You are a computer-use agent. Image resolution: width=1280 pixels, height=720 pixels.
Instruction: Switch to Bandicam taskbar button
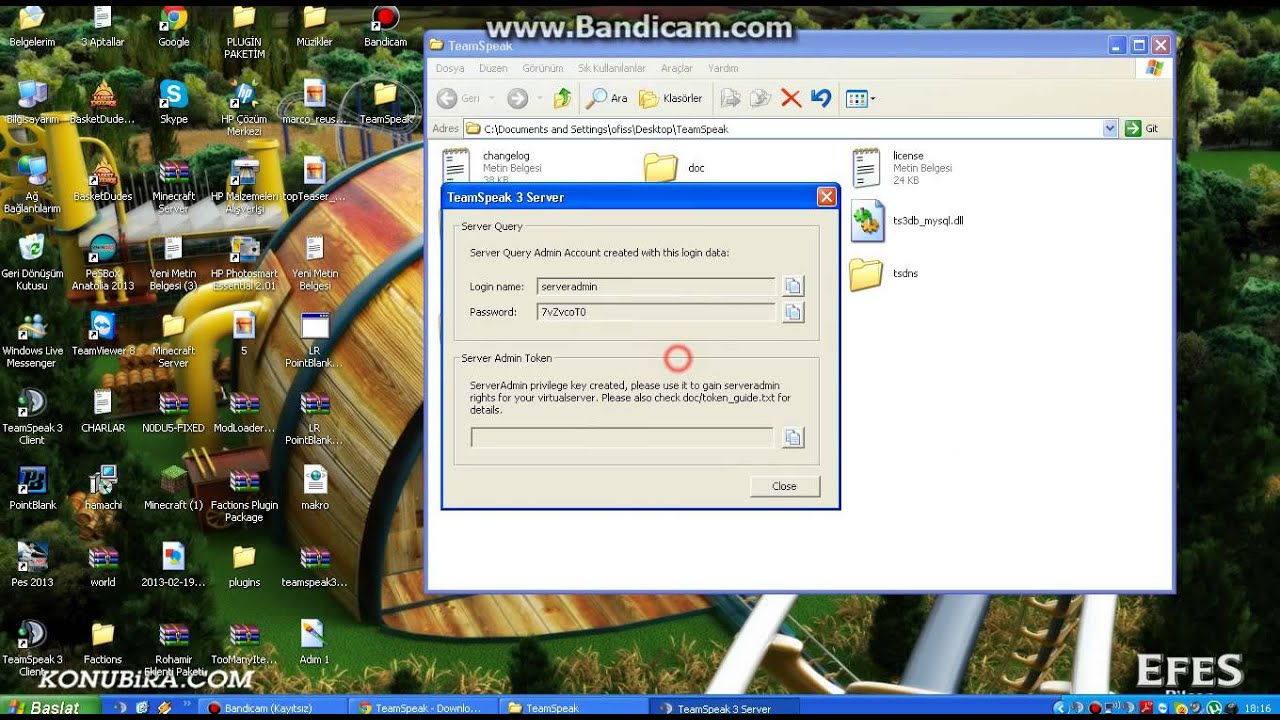click(272, 708)
